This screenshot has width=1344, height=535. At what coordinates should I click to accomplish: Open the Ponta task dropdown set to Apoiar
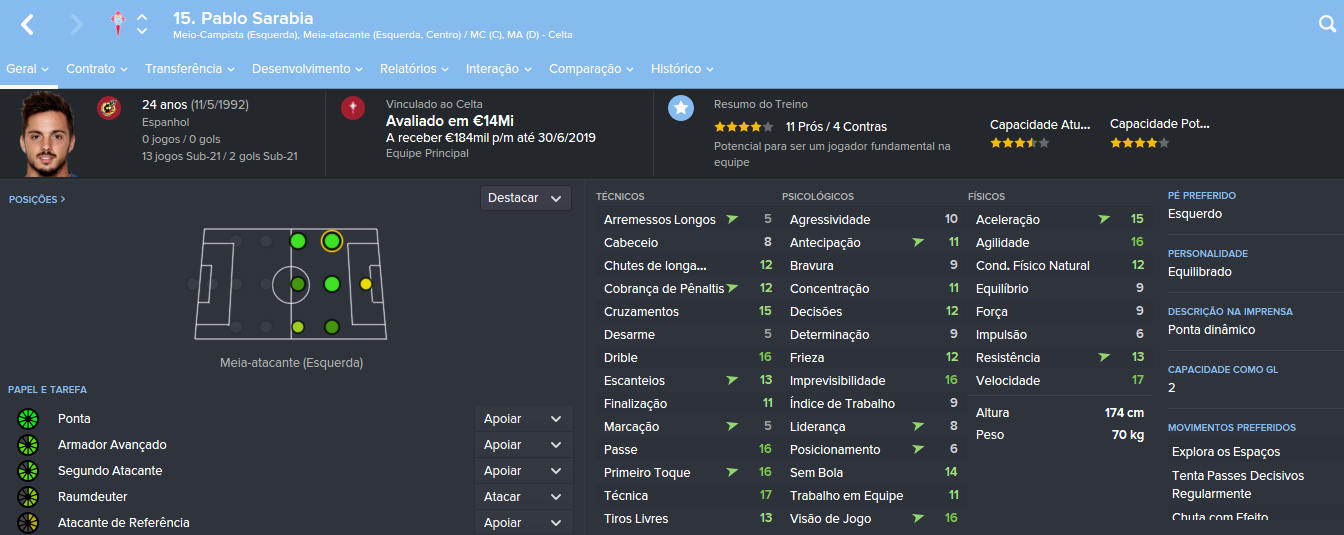click(523, 419)
